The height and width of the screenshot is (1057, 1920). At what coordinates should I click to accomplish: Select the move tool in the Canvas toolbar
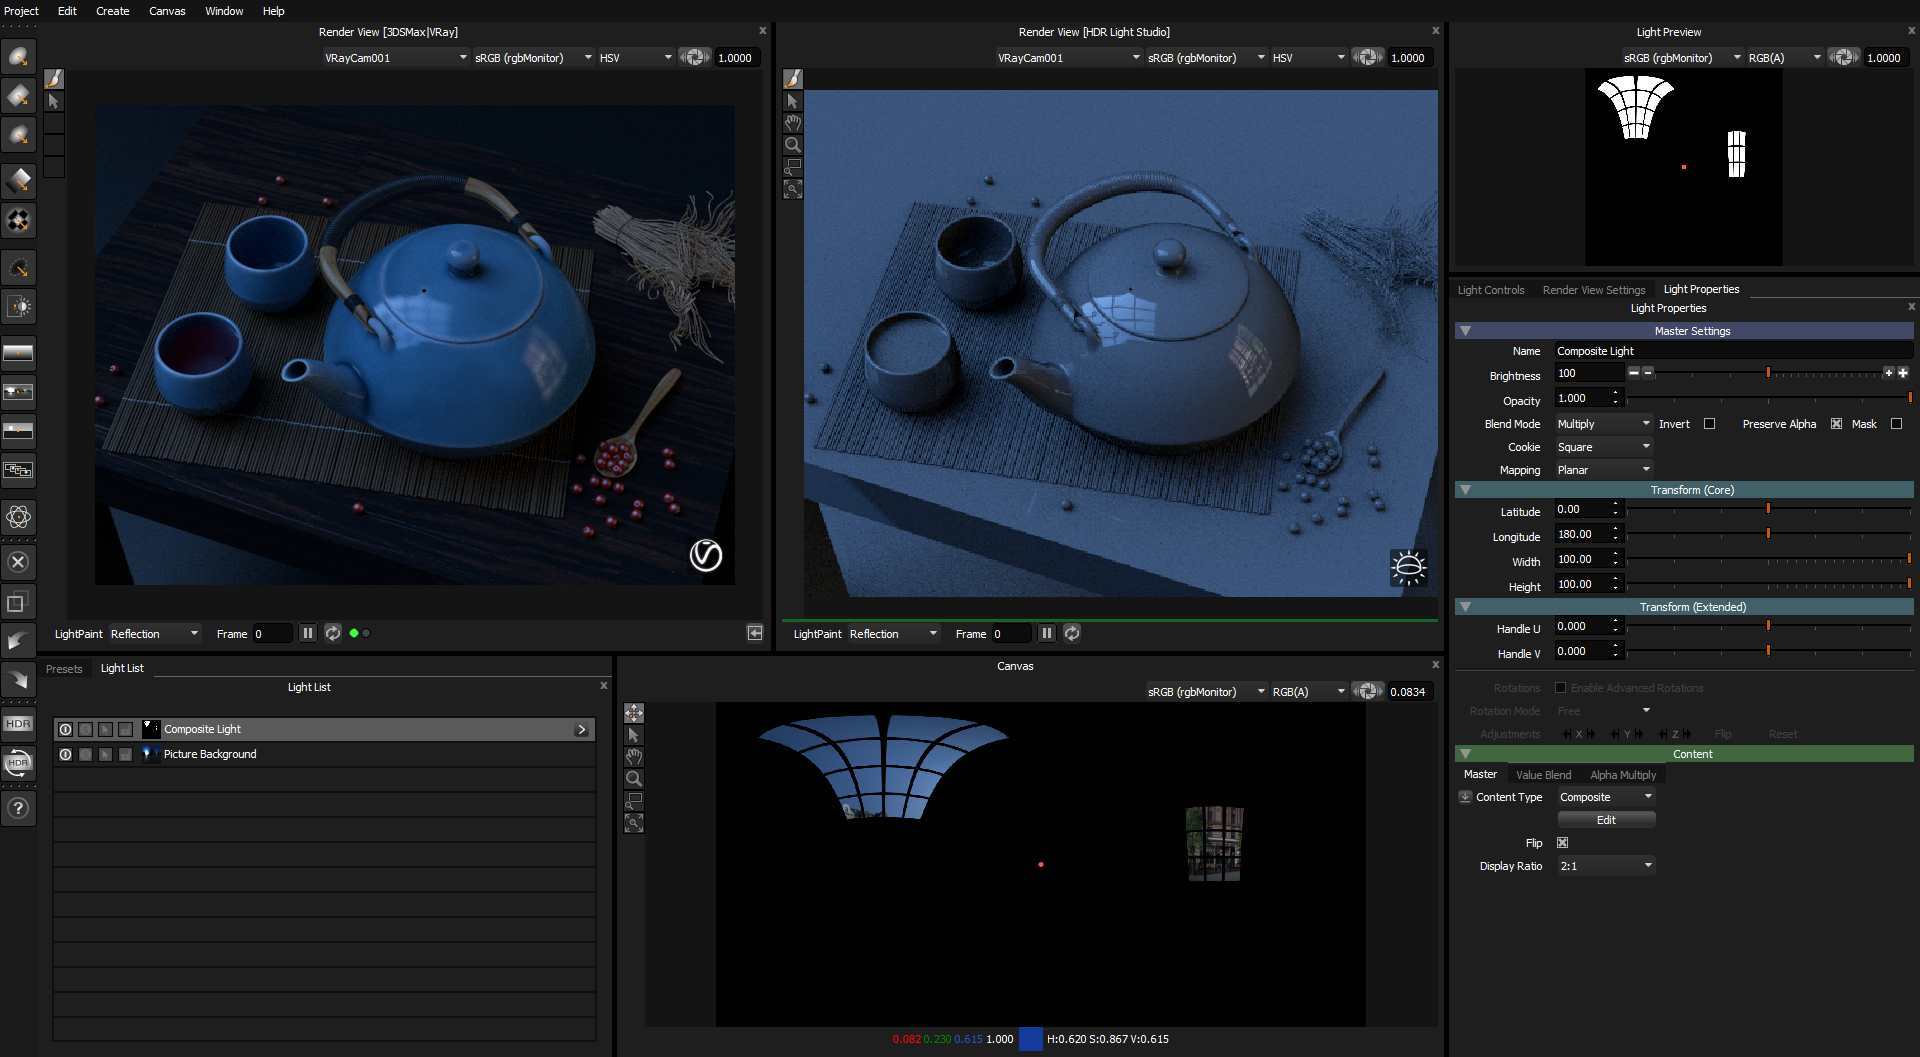(x=634, y=713)
